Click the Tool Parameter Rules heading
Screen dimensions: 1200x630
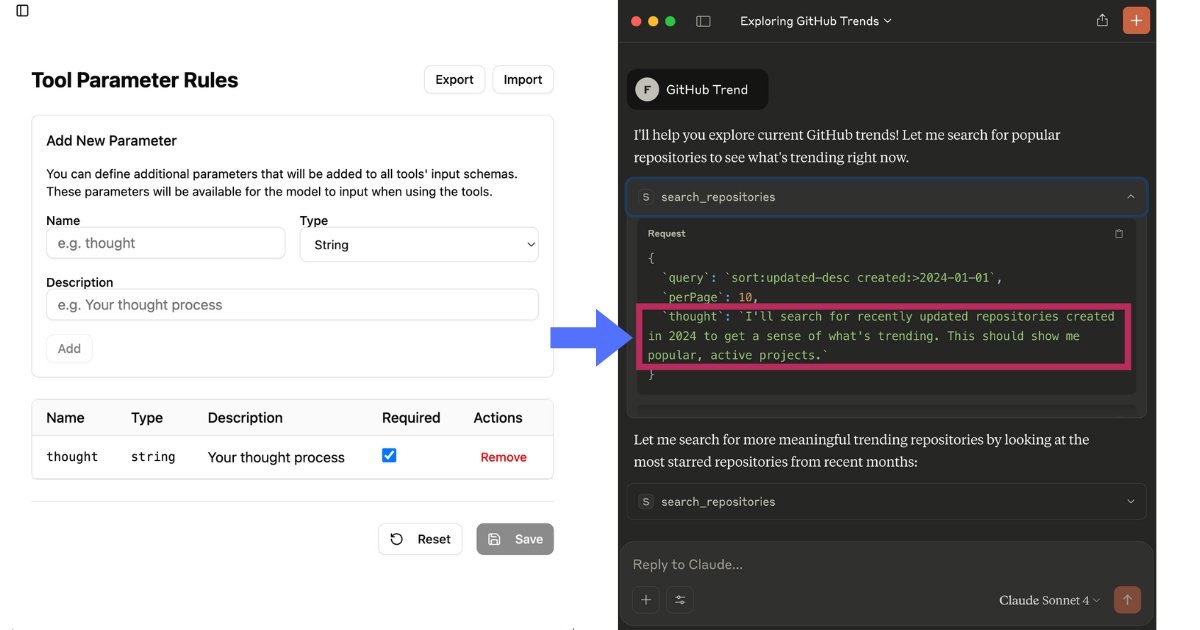(135, 80)
